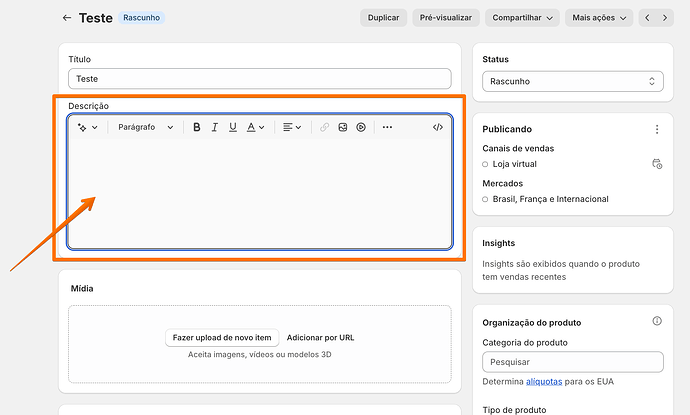The image size is (690, 415).
Task: Open more formatting options ellipsis
Action: click(x=387, y=128)
